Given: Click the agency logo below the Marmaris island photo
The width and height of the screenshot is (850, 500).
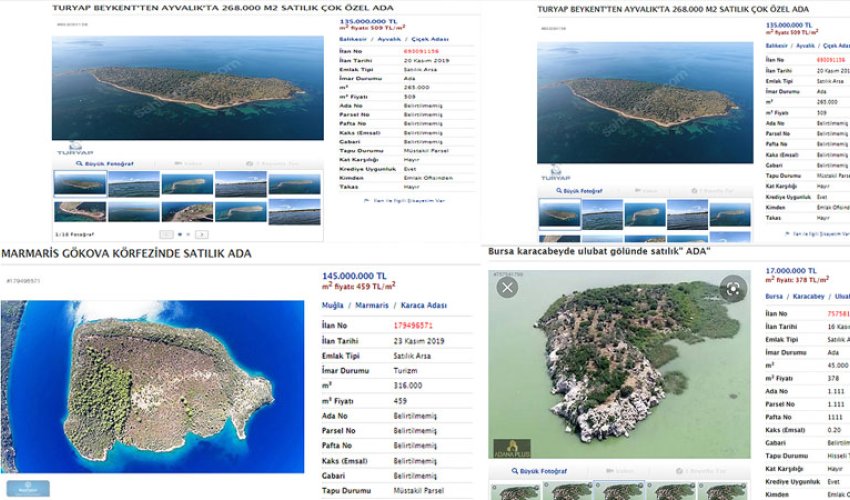Looking at the screenshot, I should (28, 488).
